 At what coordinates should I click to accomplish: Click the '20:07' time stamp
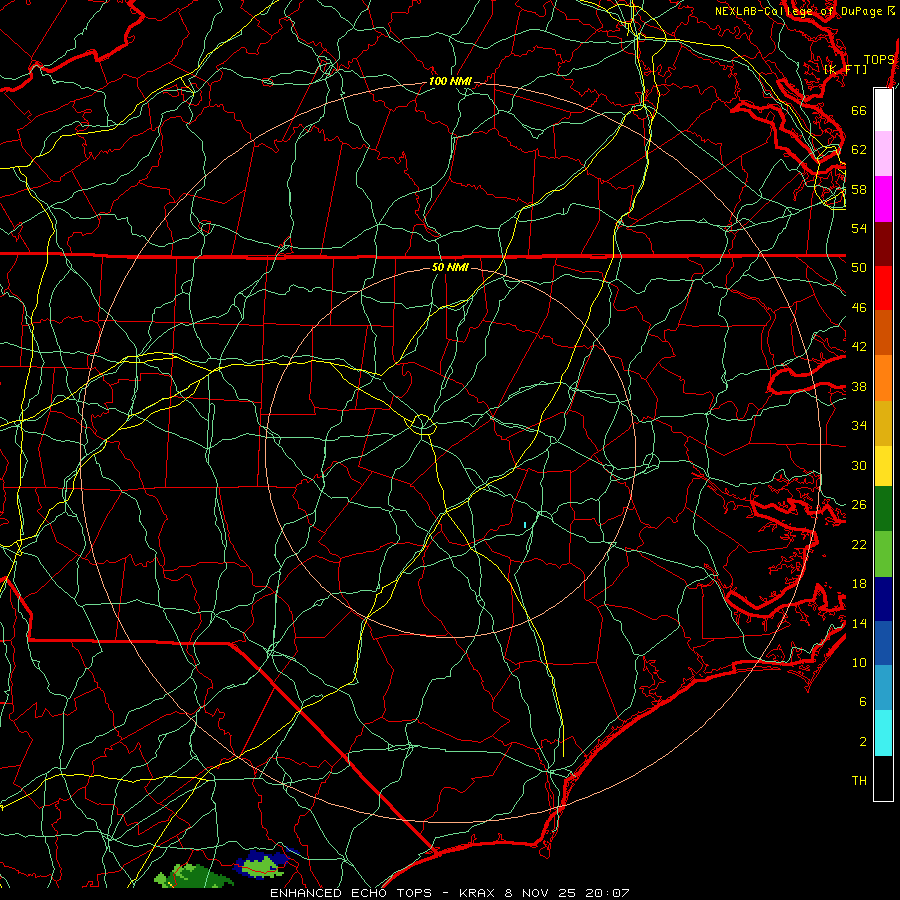[607, 893]
